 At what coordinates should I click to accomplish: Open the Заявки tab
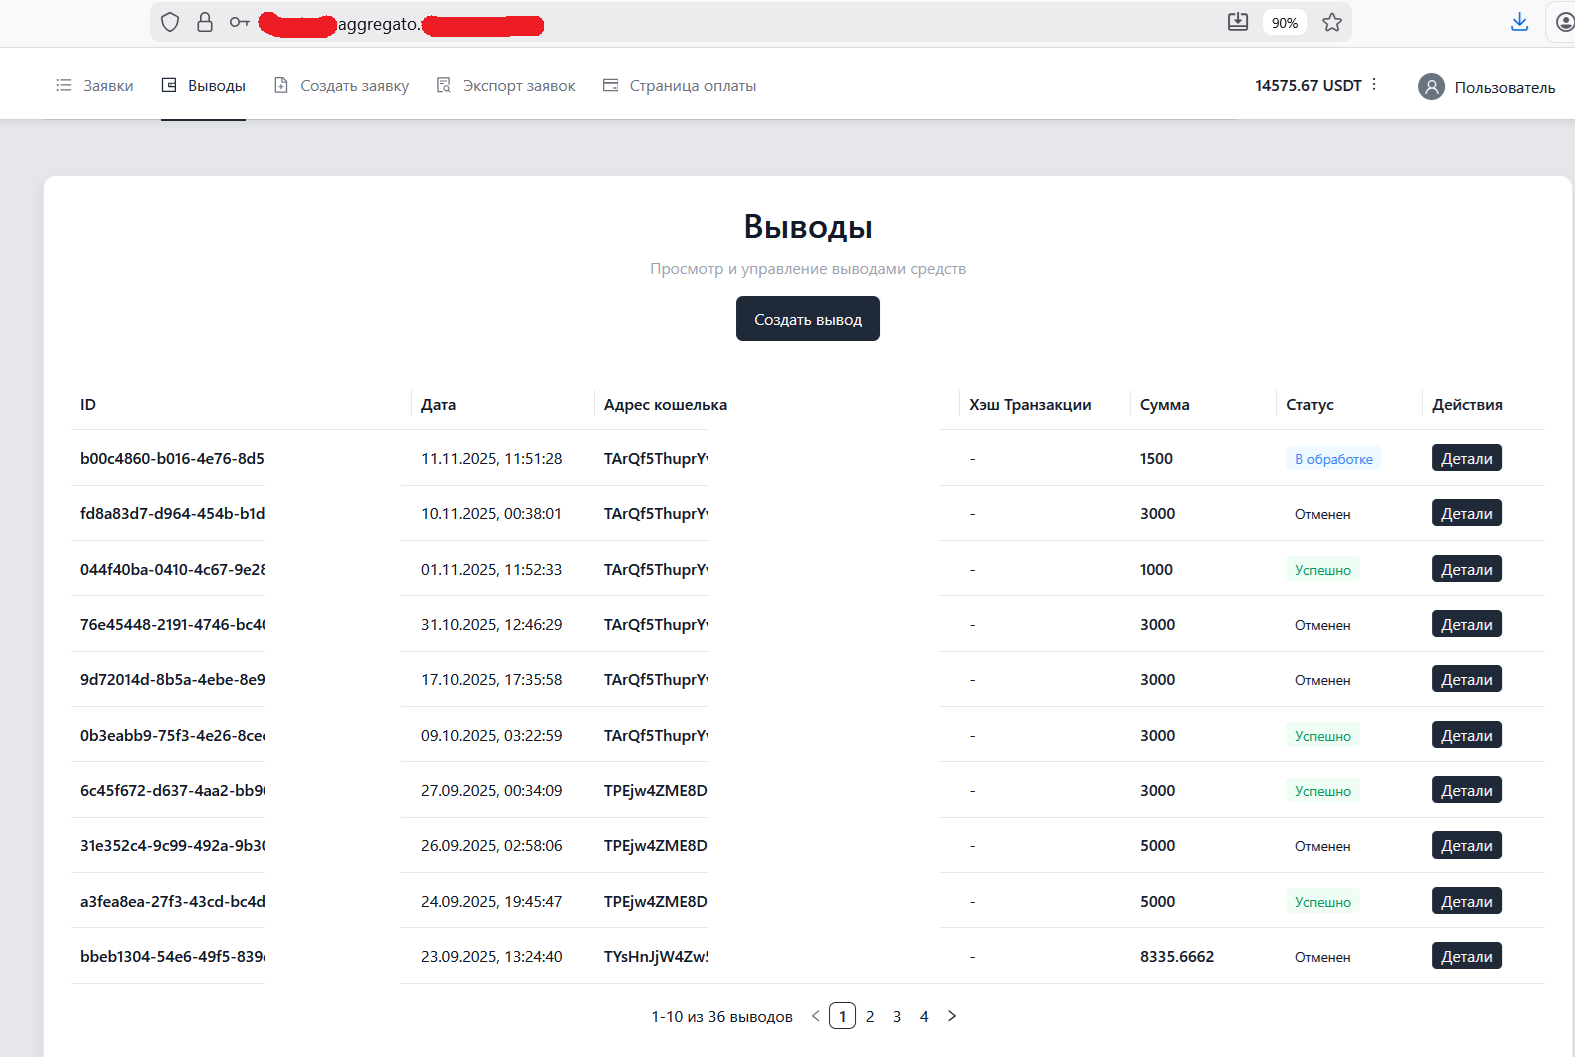coord(95,86)
